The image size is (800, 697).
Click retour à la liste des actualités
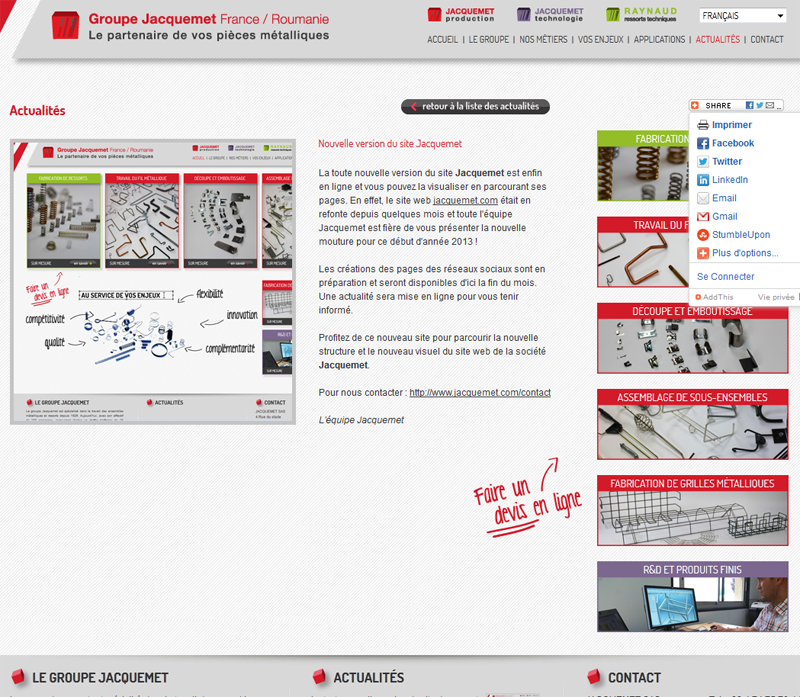[475, 106]
